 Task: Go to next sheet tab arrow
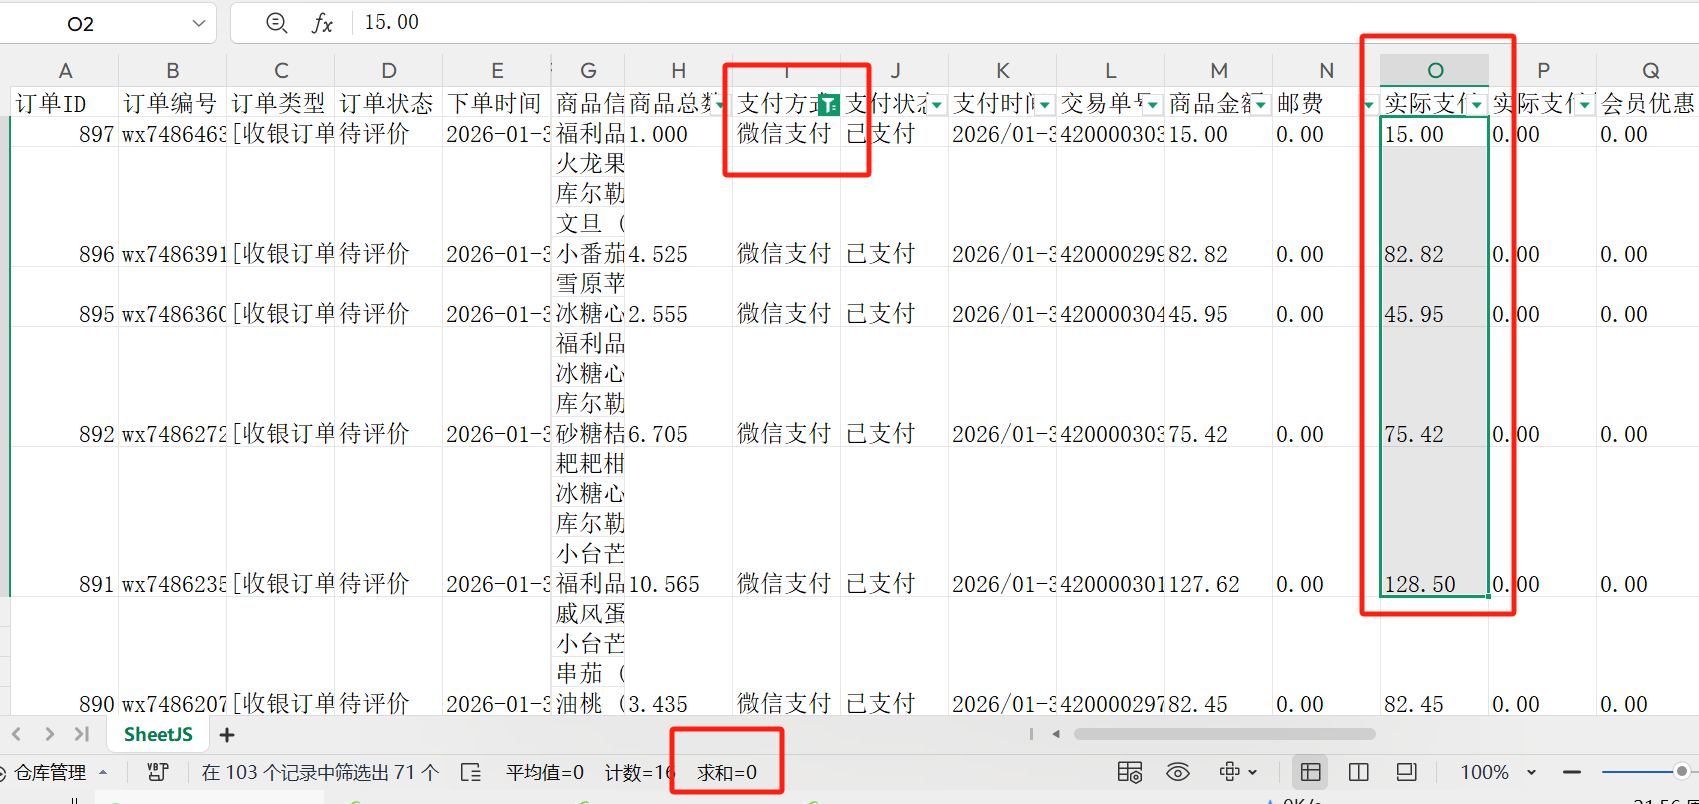pos(49,734)
